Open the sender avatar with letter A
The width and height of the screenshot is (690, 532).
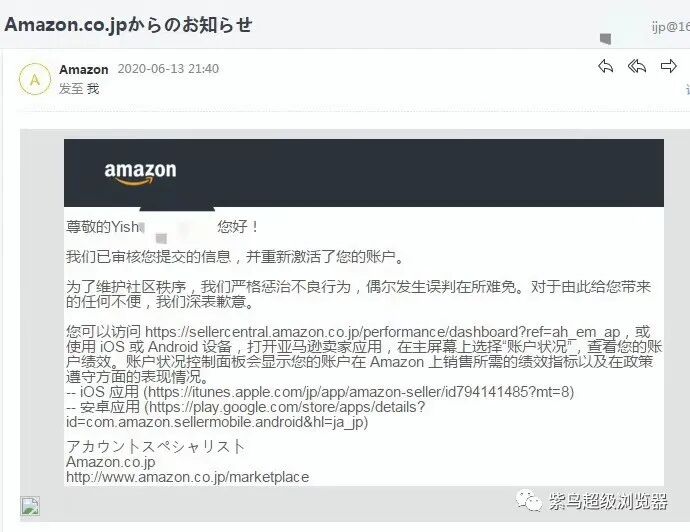coord(35,79)
